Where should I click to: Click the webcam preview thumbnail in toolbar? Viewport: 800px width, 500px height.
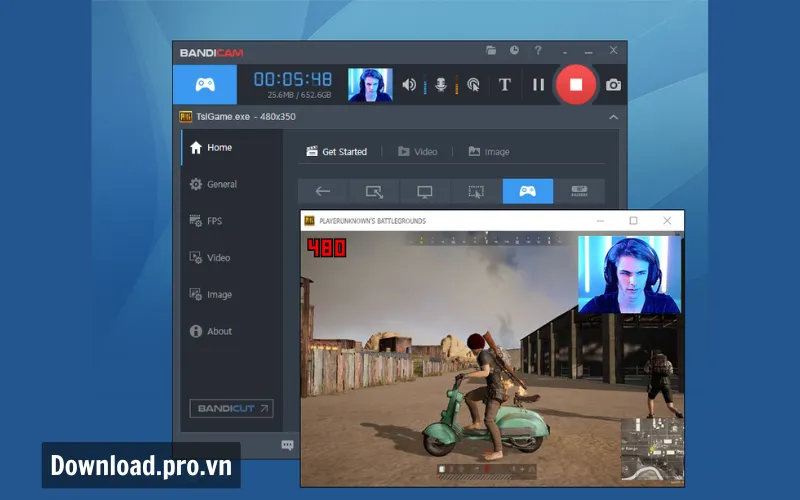click(x=370, y=85)
